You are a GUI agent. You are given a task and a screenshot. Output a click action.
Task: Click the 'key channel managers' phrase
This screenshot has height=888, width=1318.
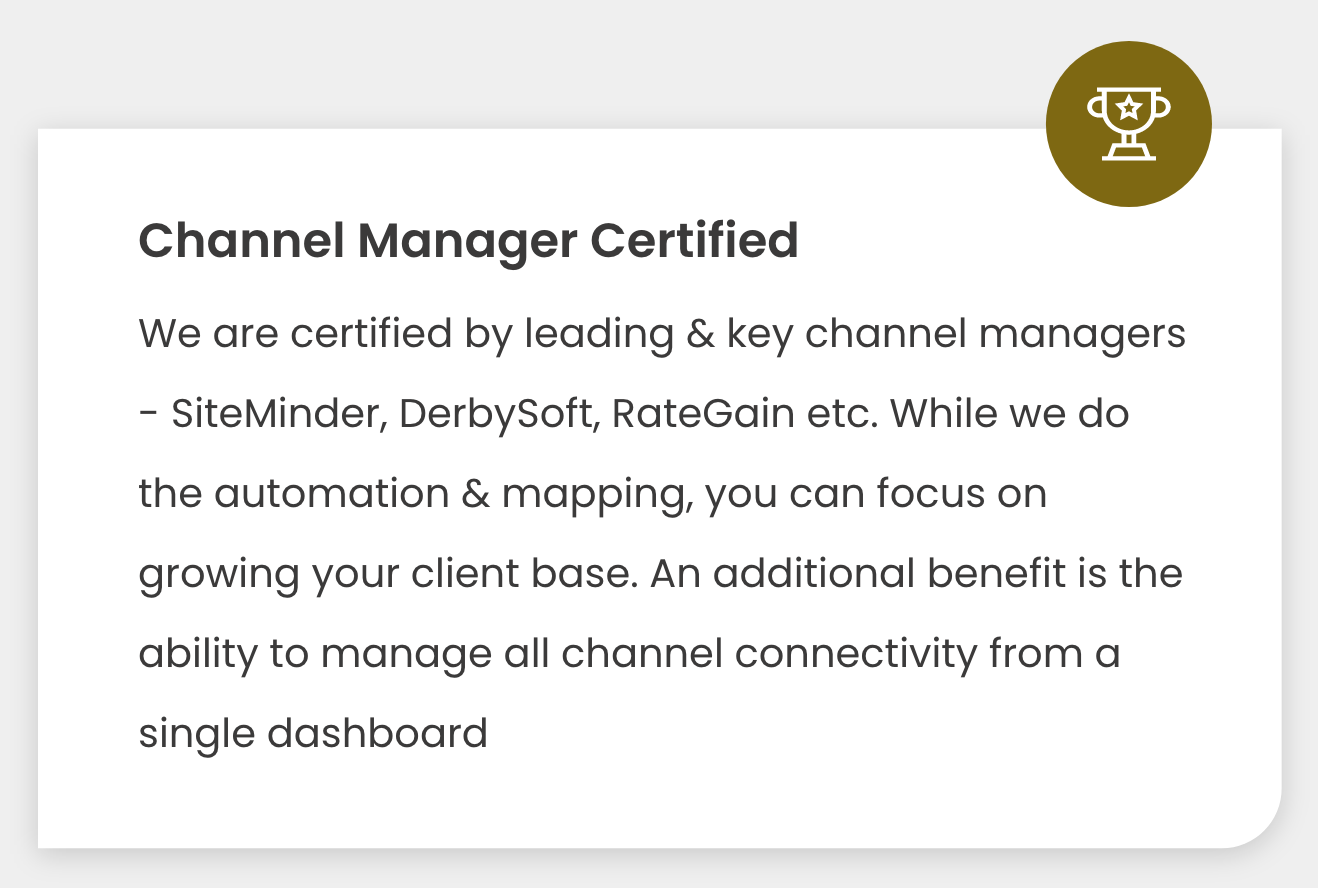(957, 335)
